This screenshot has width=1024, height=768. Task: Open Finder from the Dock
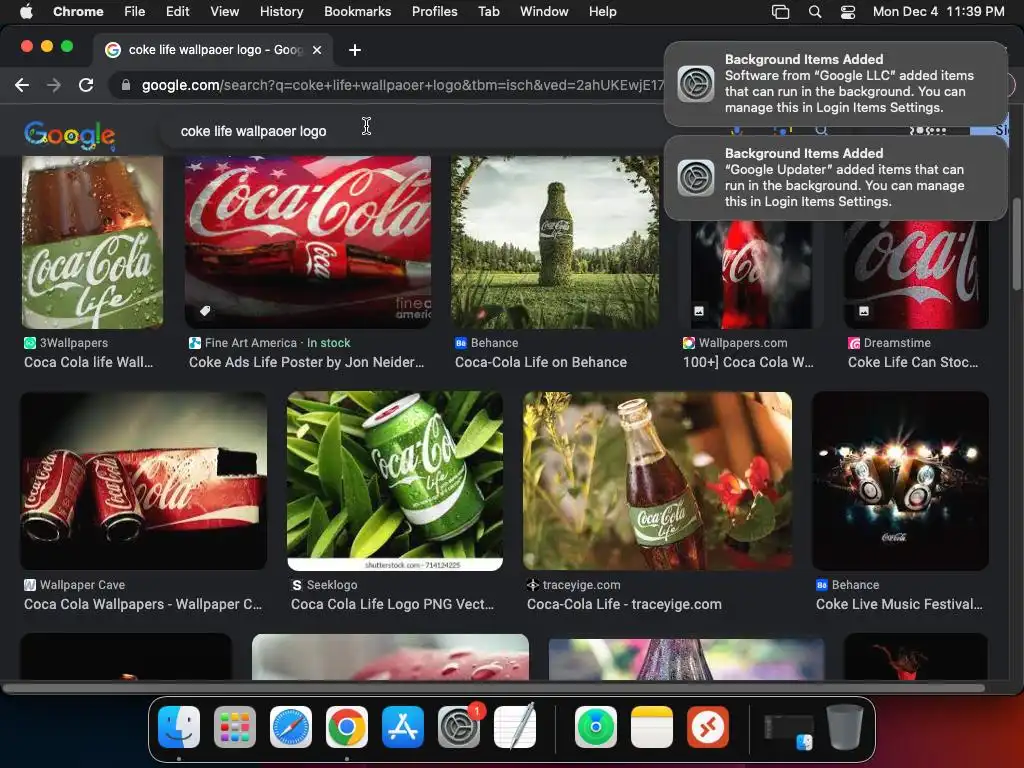179,727
